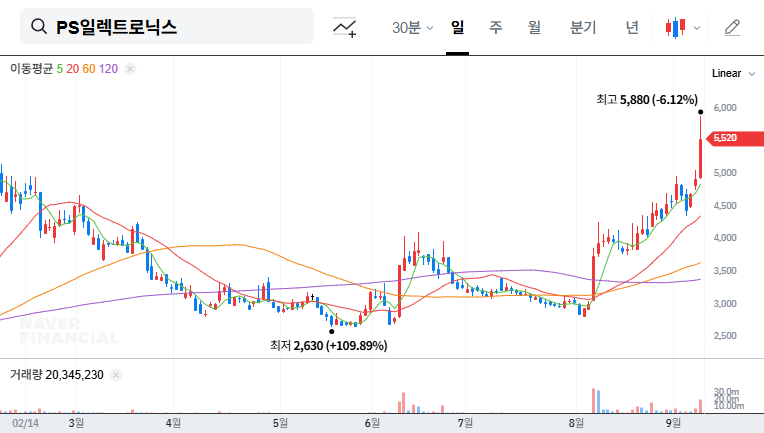Click the 5월 label on time axis
This screenshot has width=764, height=433.
click(280, 423)
